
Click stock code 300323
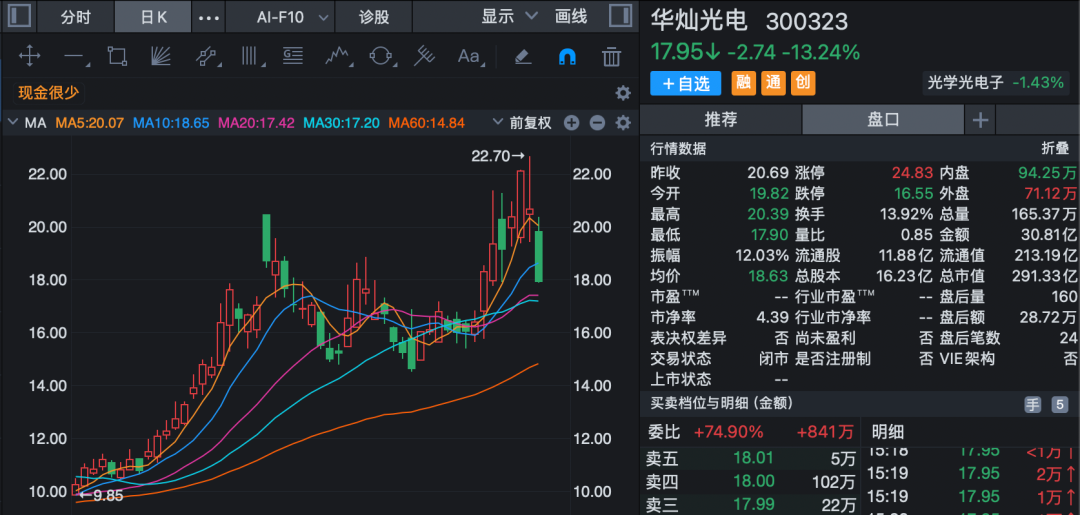point(807,21)
